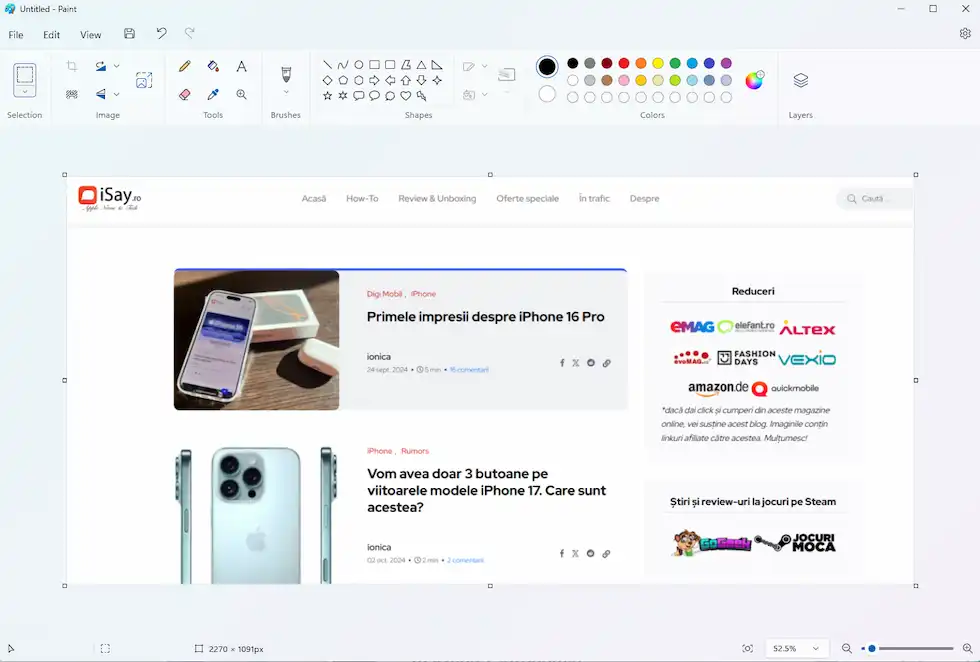
Task: Click the Rotate image icon
Action: click(x=101, y=66)
